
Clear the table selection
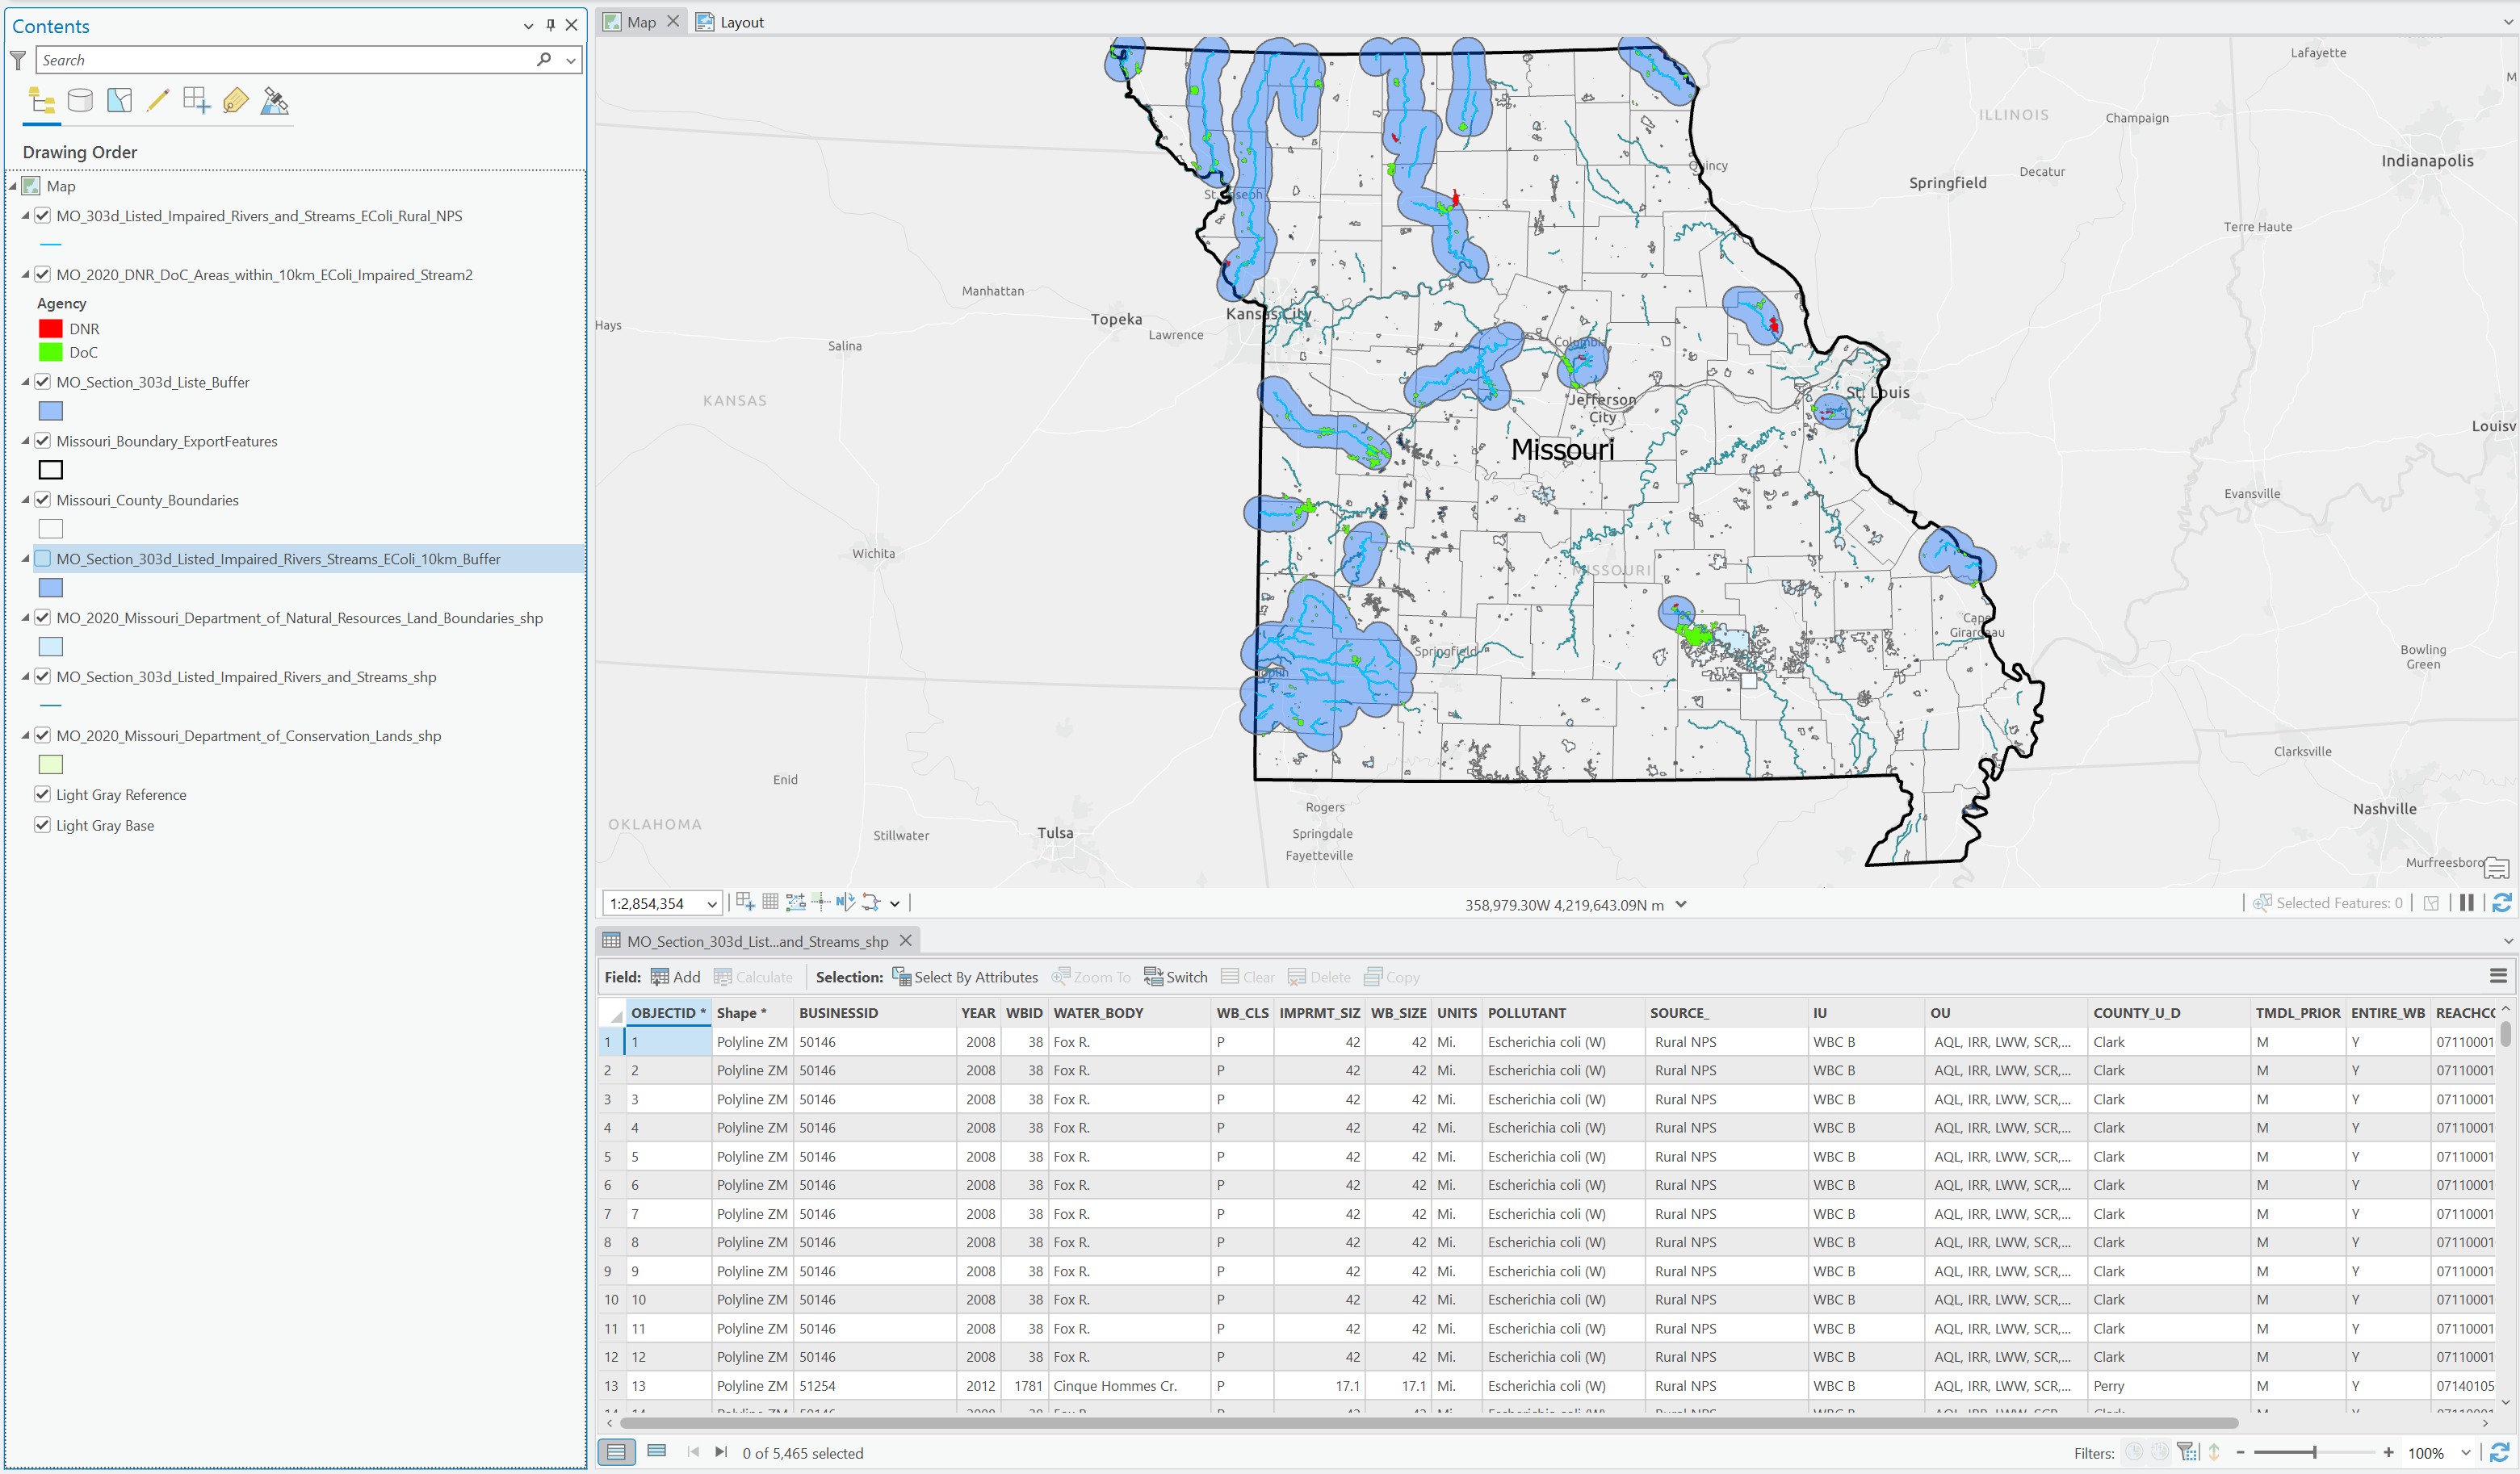click(1248, 977)
